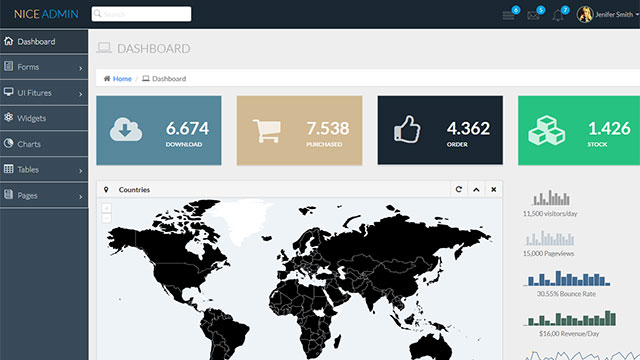Follow the Home breadcrumb link

coord(122,79)
